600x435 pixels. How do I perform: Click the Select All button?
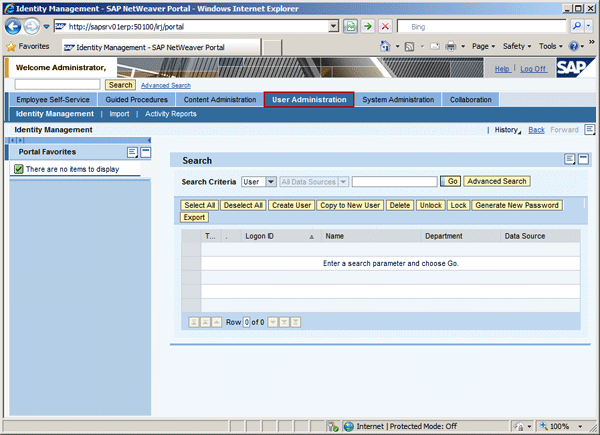point(199,205)
